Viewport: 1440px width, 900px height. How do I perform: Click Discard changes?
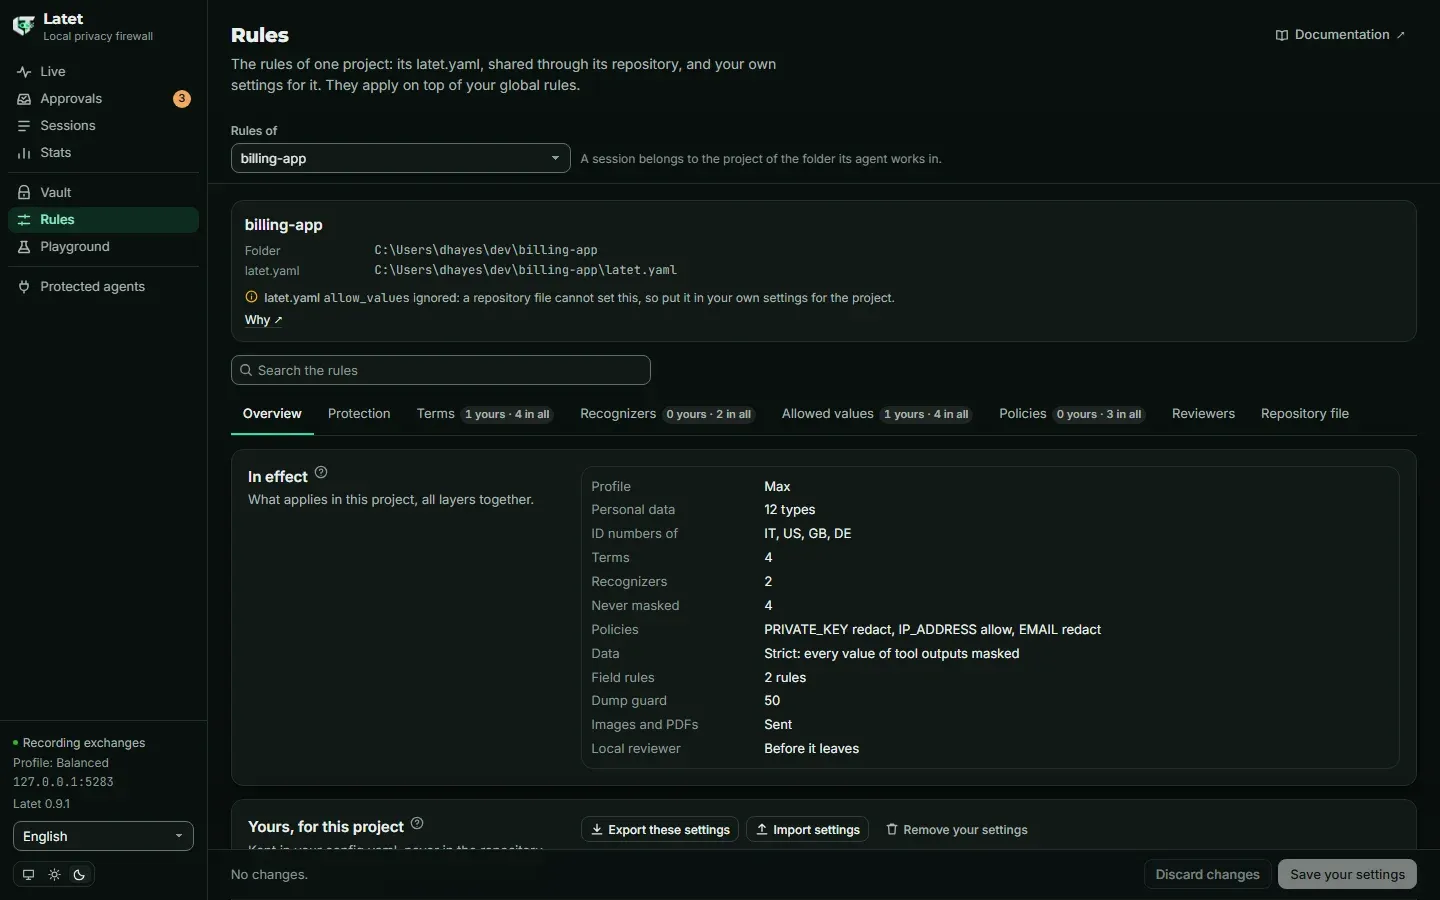[x=1207, y=875]
